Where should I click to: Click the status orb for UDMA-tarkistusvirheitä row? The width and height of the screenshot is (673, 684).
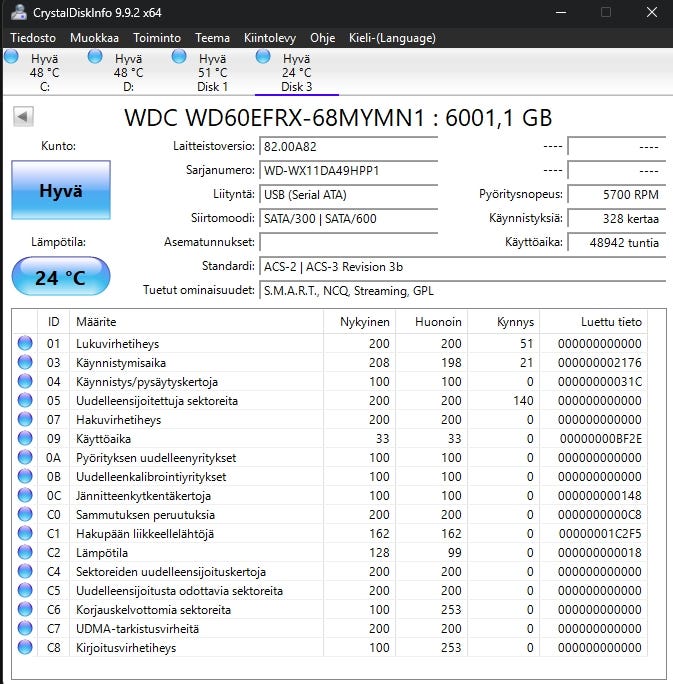25,628
